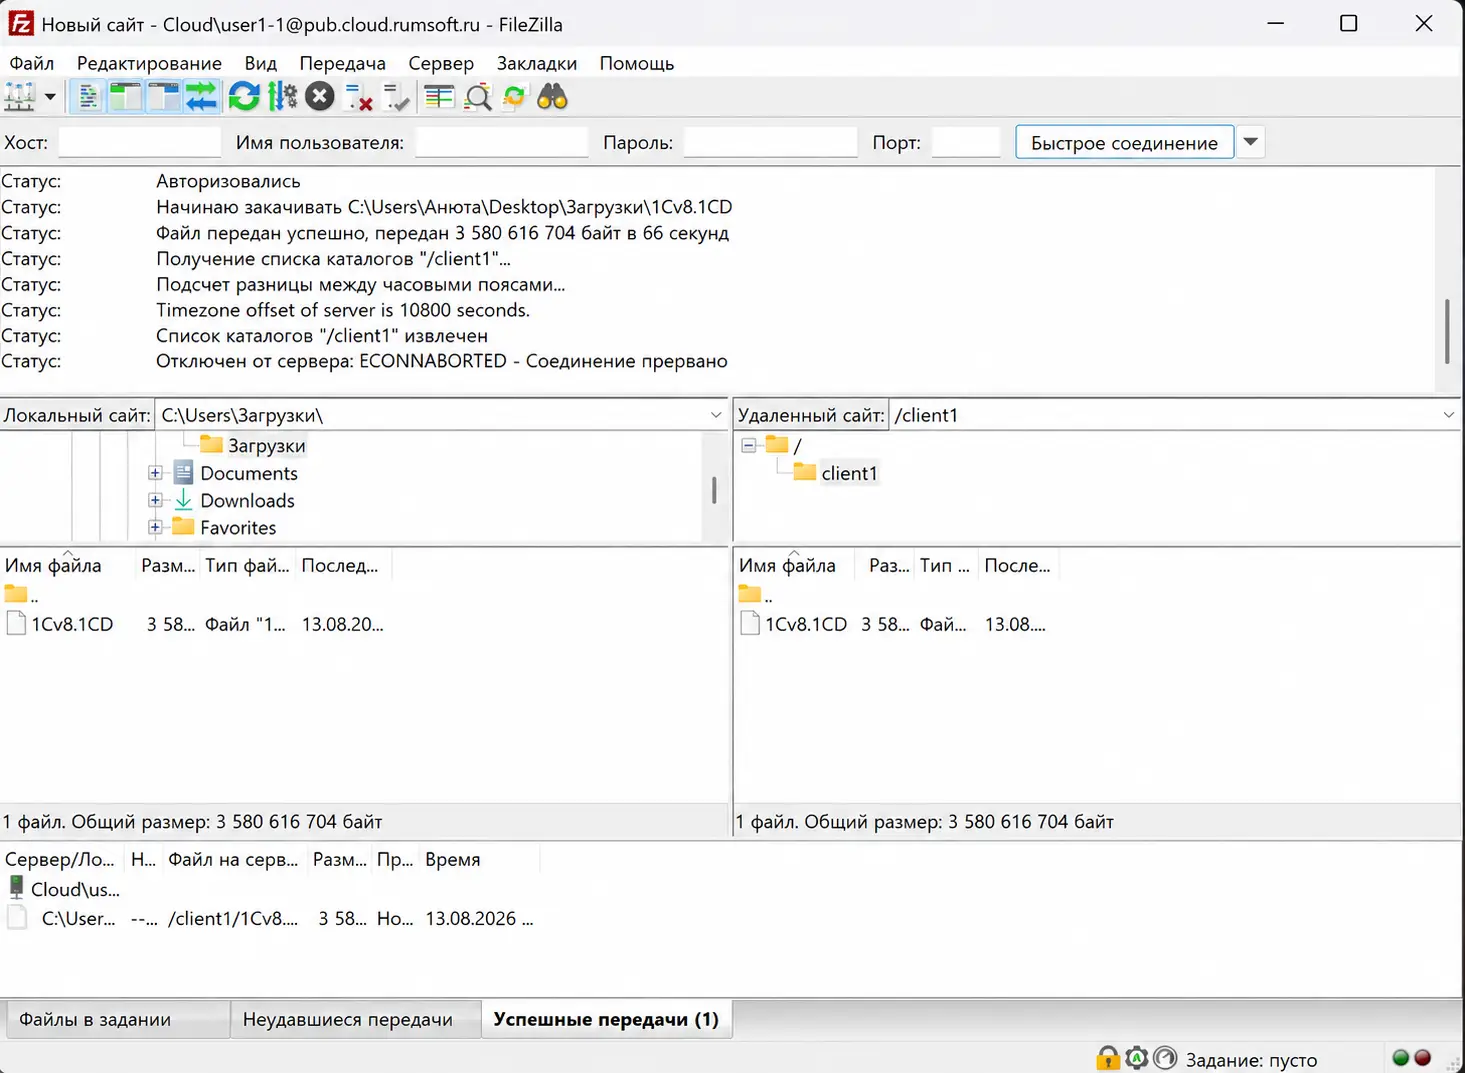The image size is (1465, 1073).
Task: Open the Site Manager icon
Action: pyautogui.click(x=20, y=97)
